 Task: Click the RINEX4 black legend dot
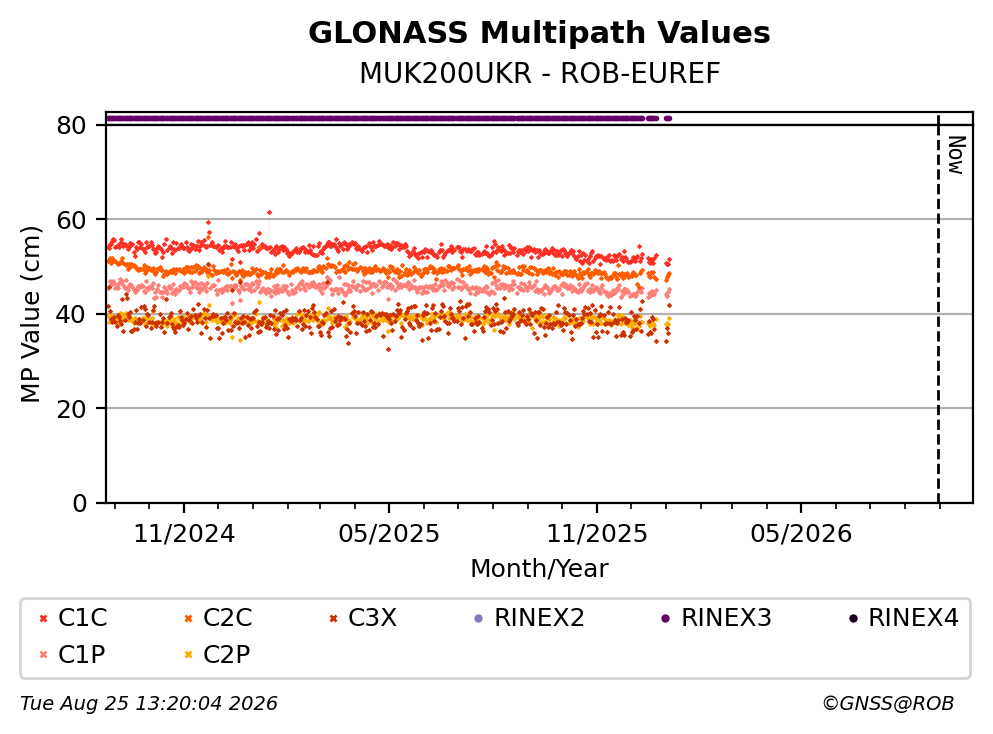click(x=853, y=618)
